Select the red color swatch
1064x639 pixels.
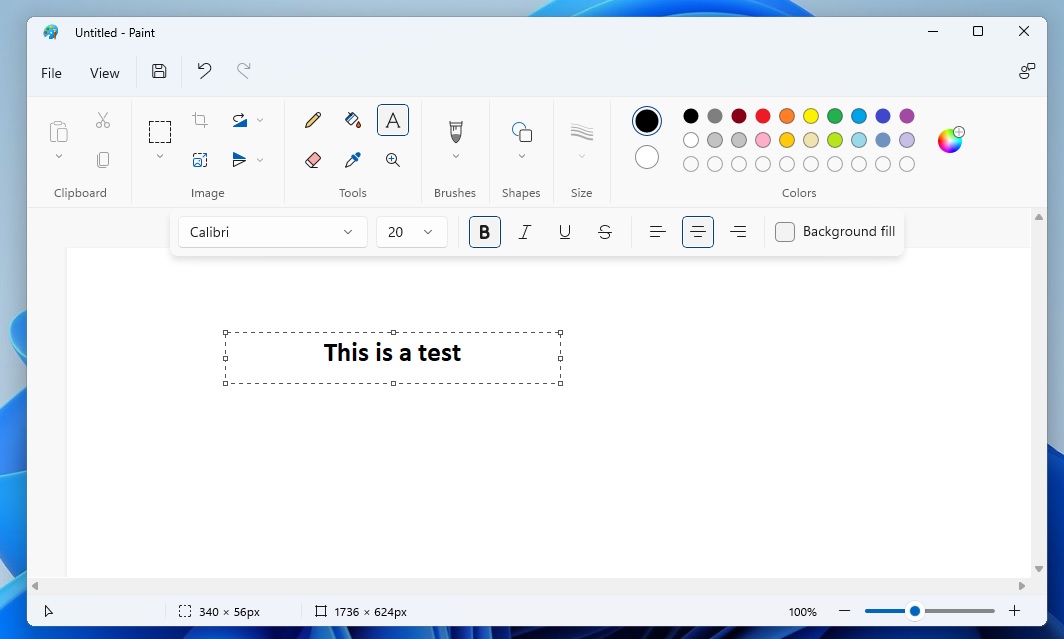click(x=762, y=116)
